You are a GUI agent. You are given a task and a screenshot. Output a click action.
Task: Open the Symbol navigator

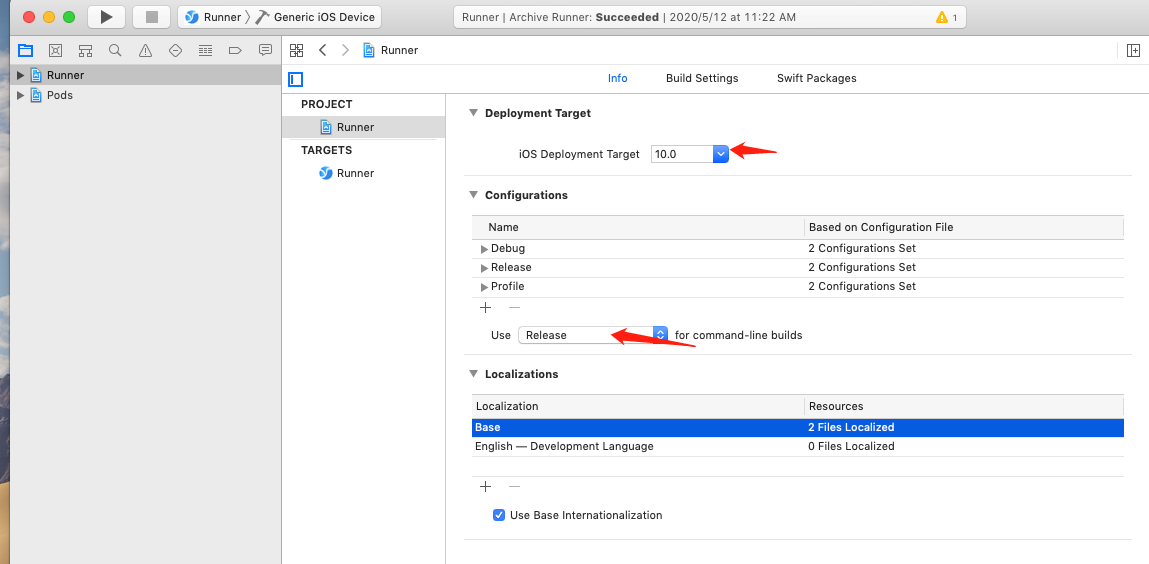pyautogui.click(x=86, y=51)
